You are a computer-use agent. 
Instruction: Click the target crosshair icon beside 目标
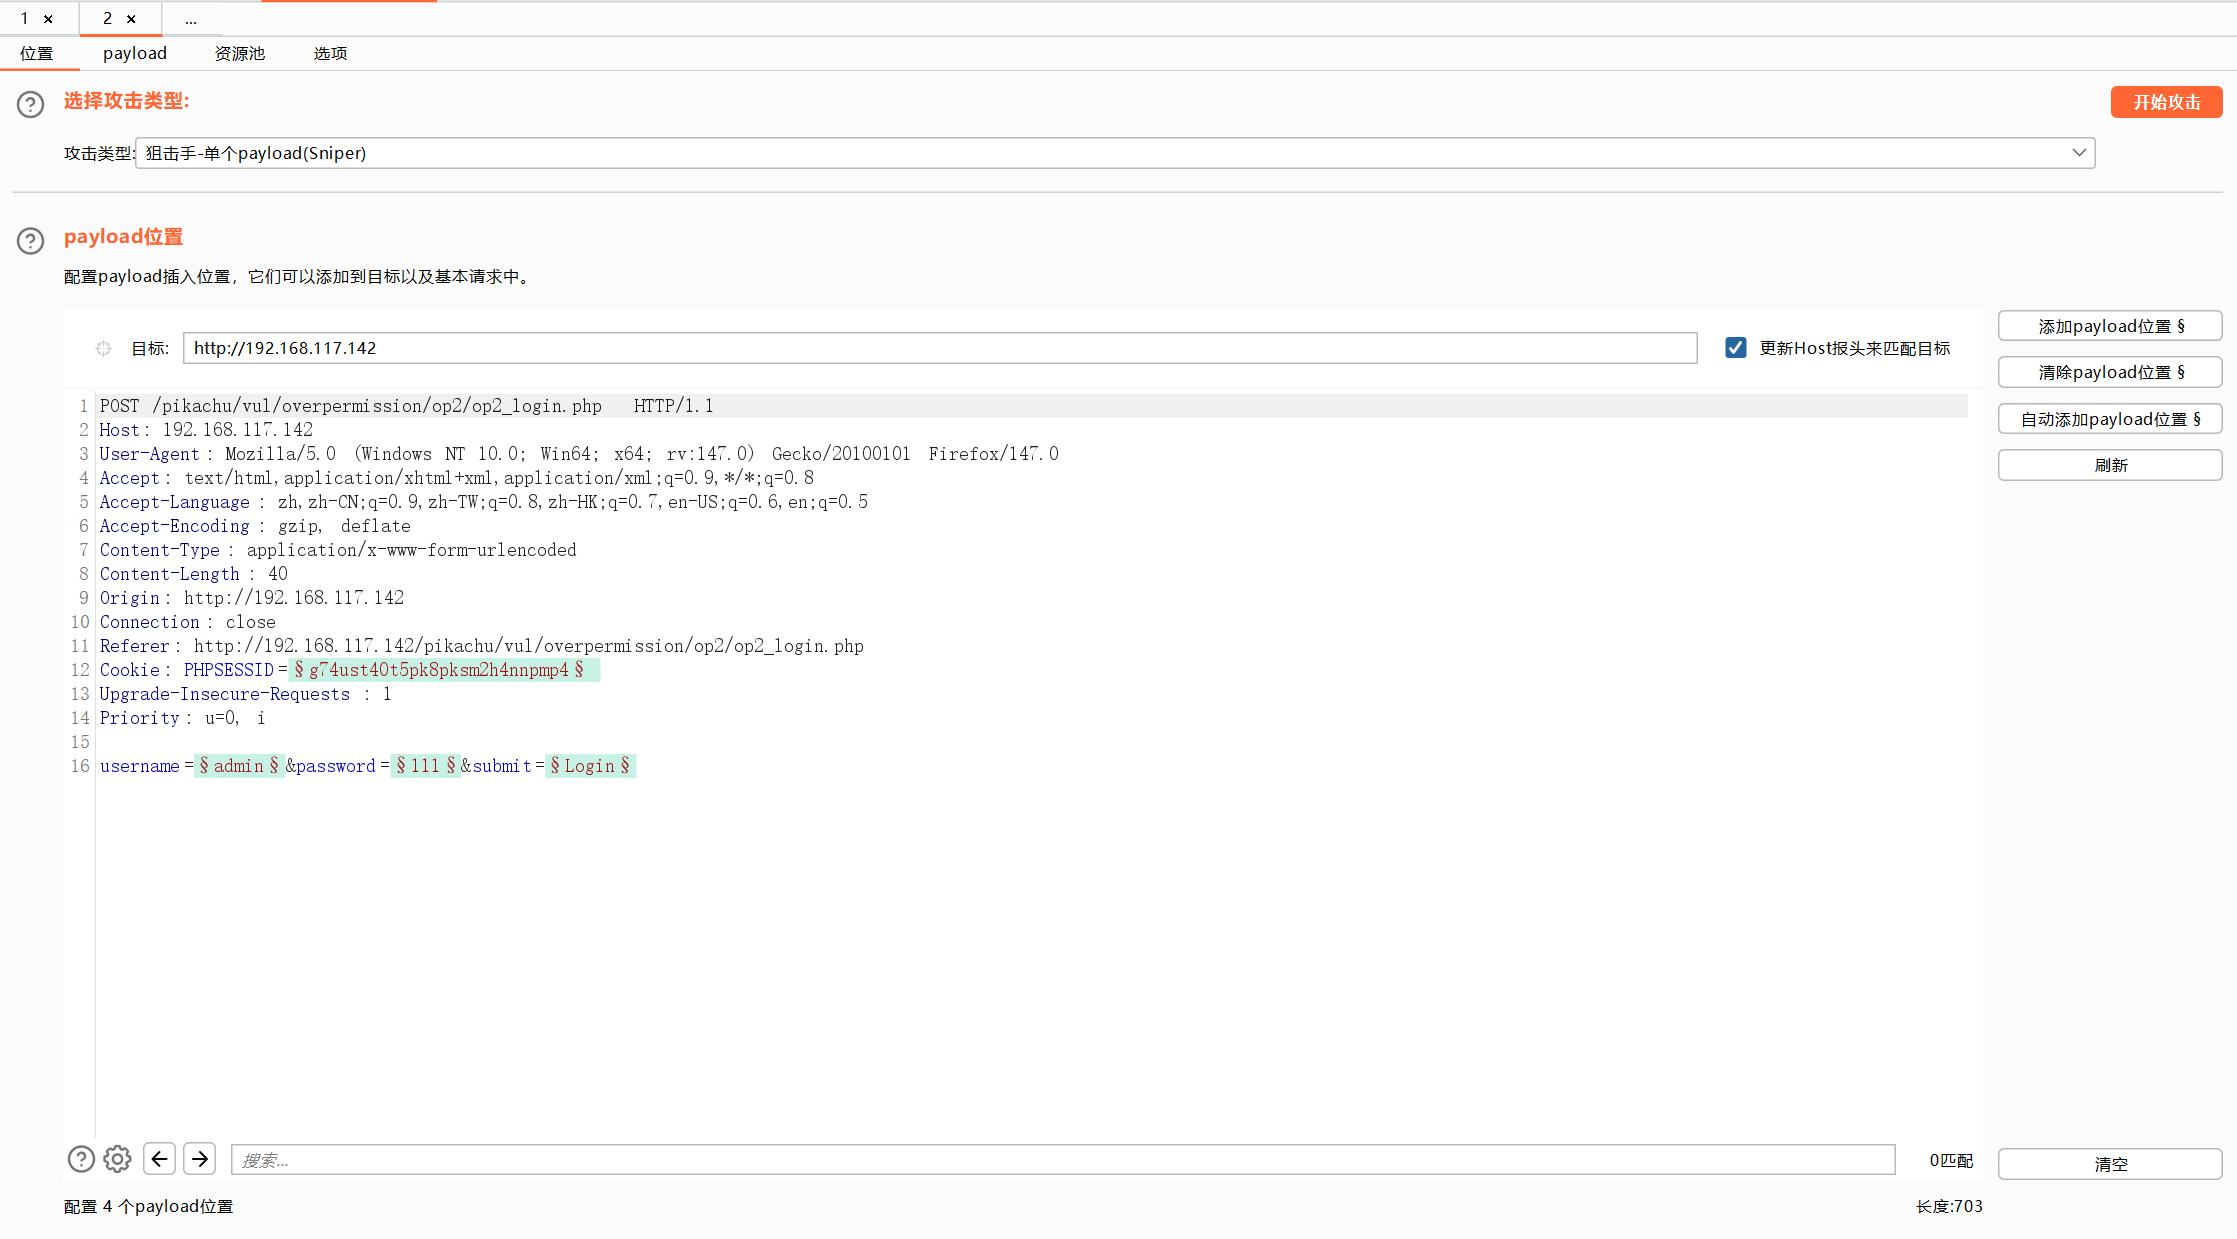[x=103, y=348]
